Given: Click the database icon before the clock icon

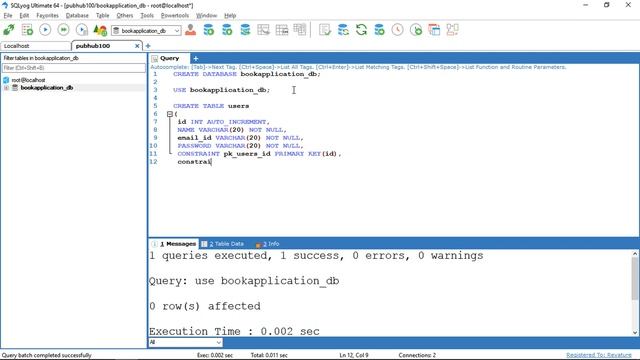Looking at the screenshot, I should click(x=379, y=30).
